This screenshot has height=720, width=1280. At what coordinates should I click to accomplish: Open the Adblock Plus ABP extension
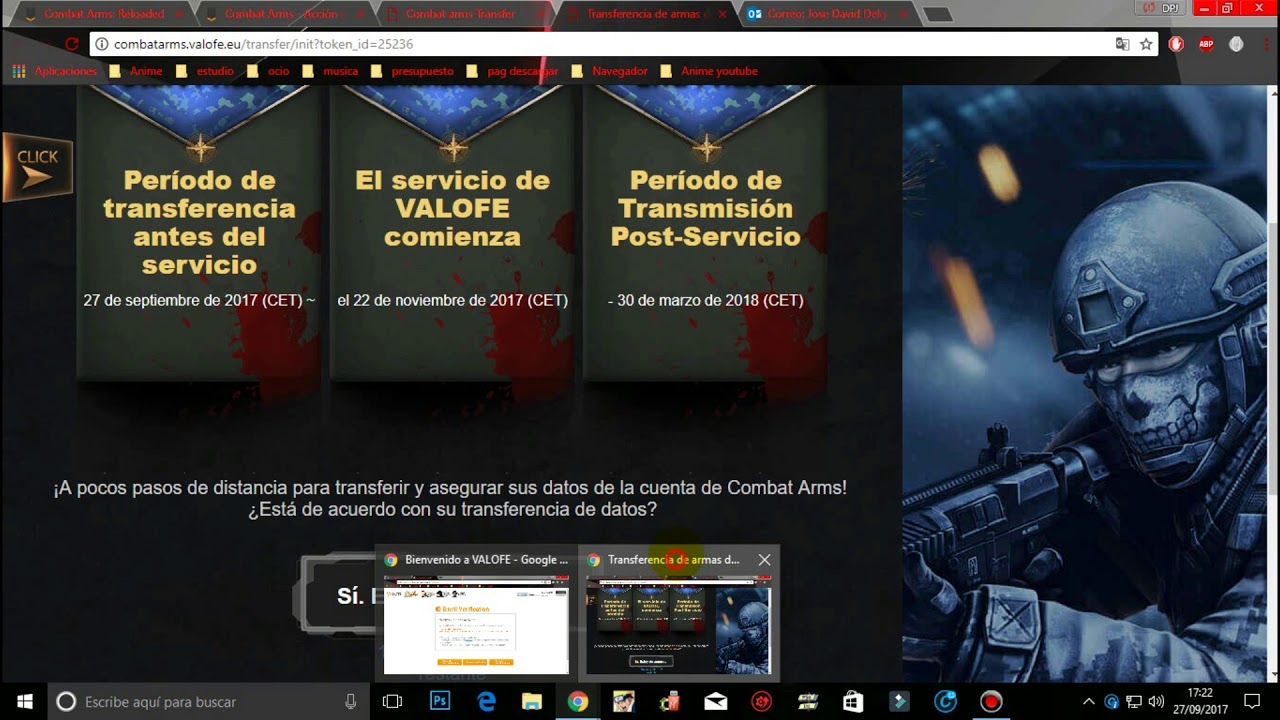[x=1206, y=44]
